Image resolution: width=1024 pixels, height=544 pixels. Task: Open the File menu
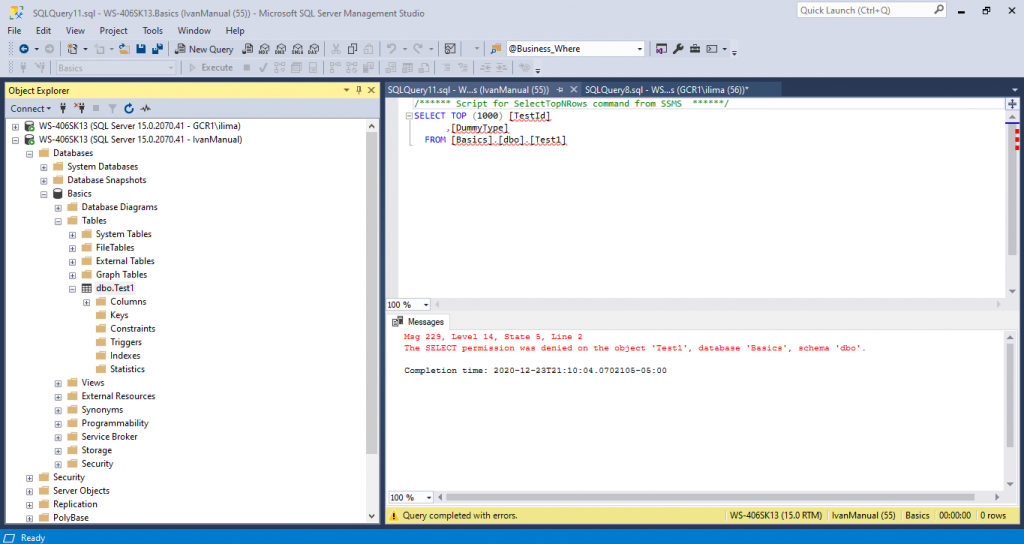(x=14, y=31)
